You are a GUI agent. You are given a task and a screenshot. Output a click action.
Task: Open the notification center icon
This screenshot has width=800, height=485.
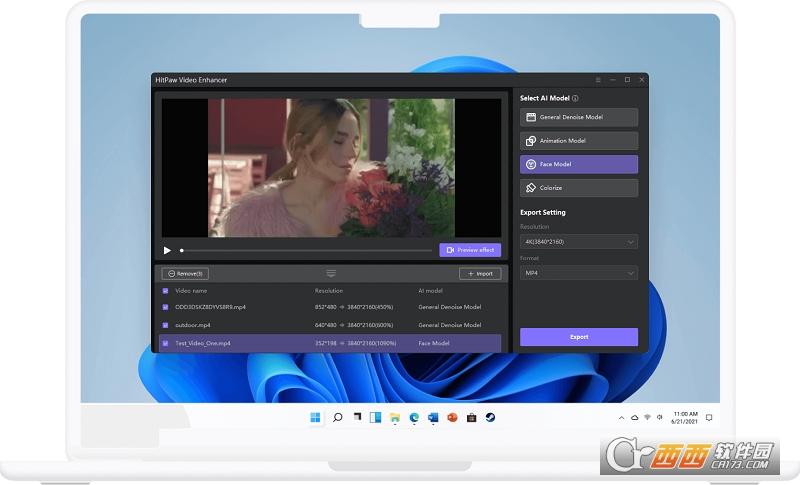709,418
